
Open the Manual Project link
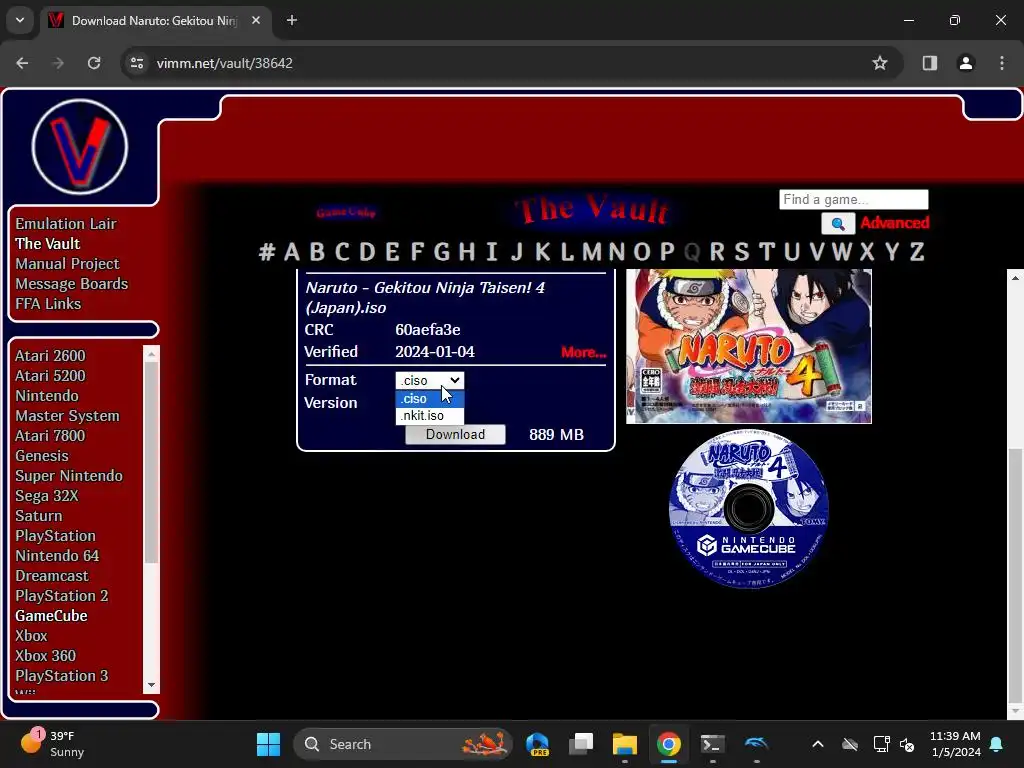tap(67, 264)
